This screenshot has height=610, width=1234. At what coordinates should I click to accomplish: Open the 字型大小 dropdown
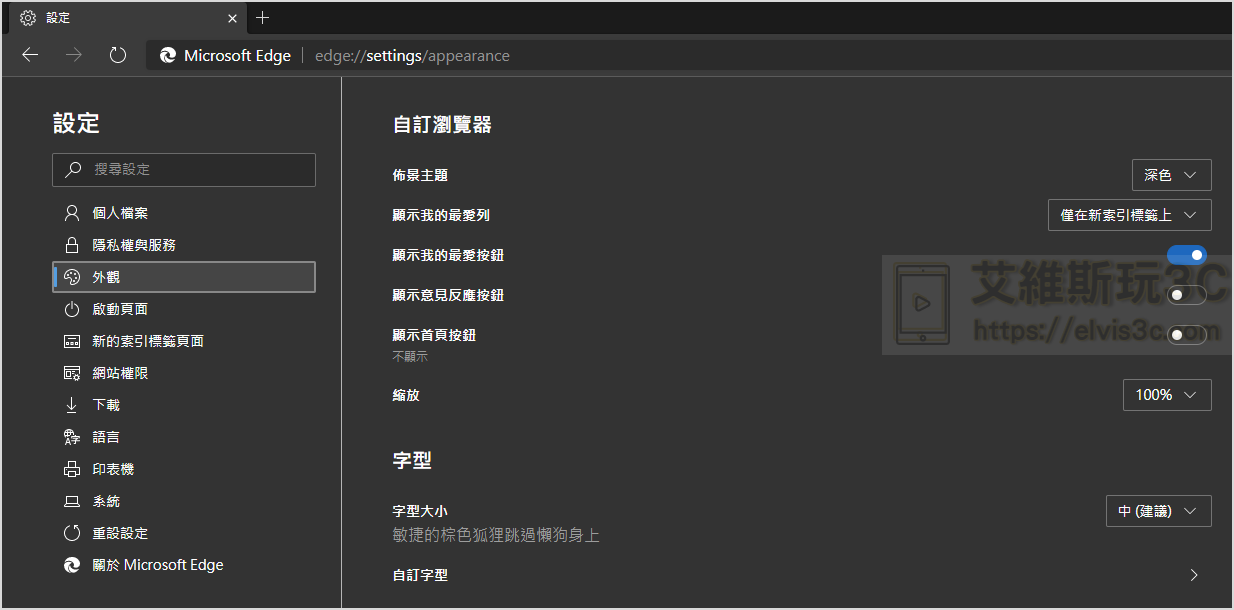[x=1158, y=511]
